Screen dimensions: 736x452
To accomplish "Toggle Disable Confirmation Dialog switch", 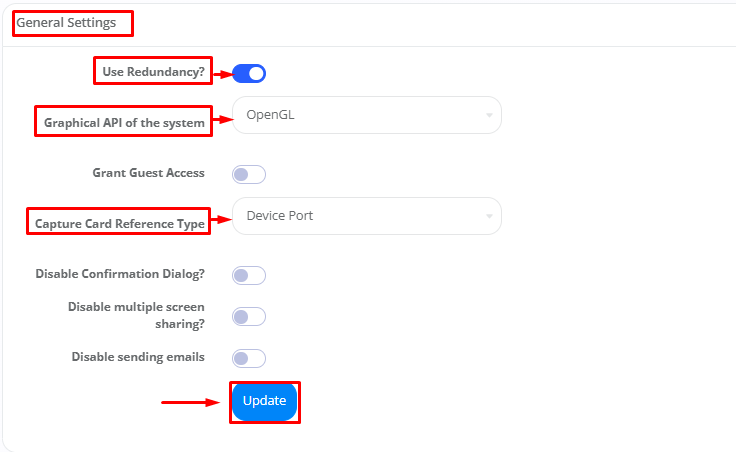I will coord(249,275).
